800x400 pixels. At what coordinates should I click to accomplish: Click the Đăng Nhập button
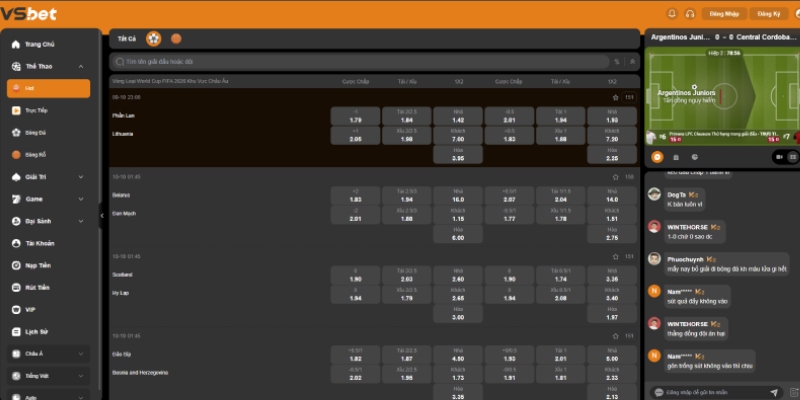723,14
